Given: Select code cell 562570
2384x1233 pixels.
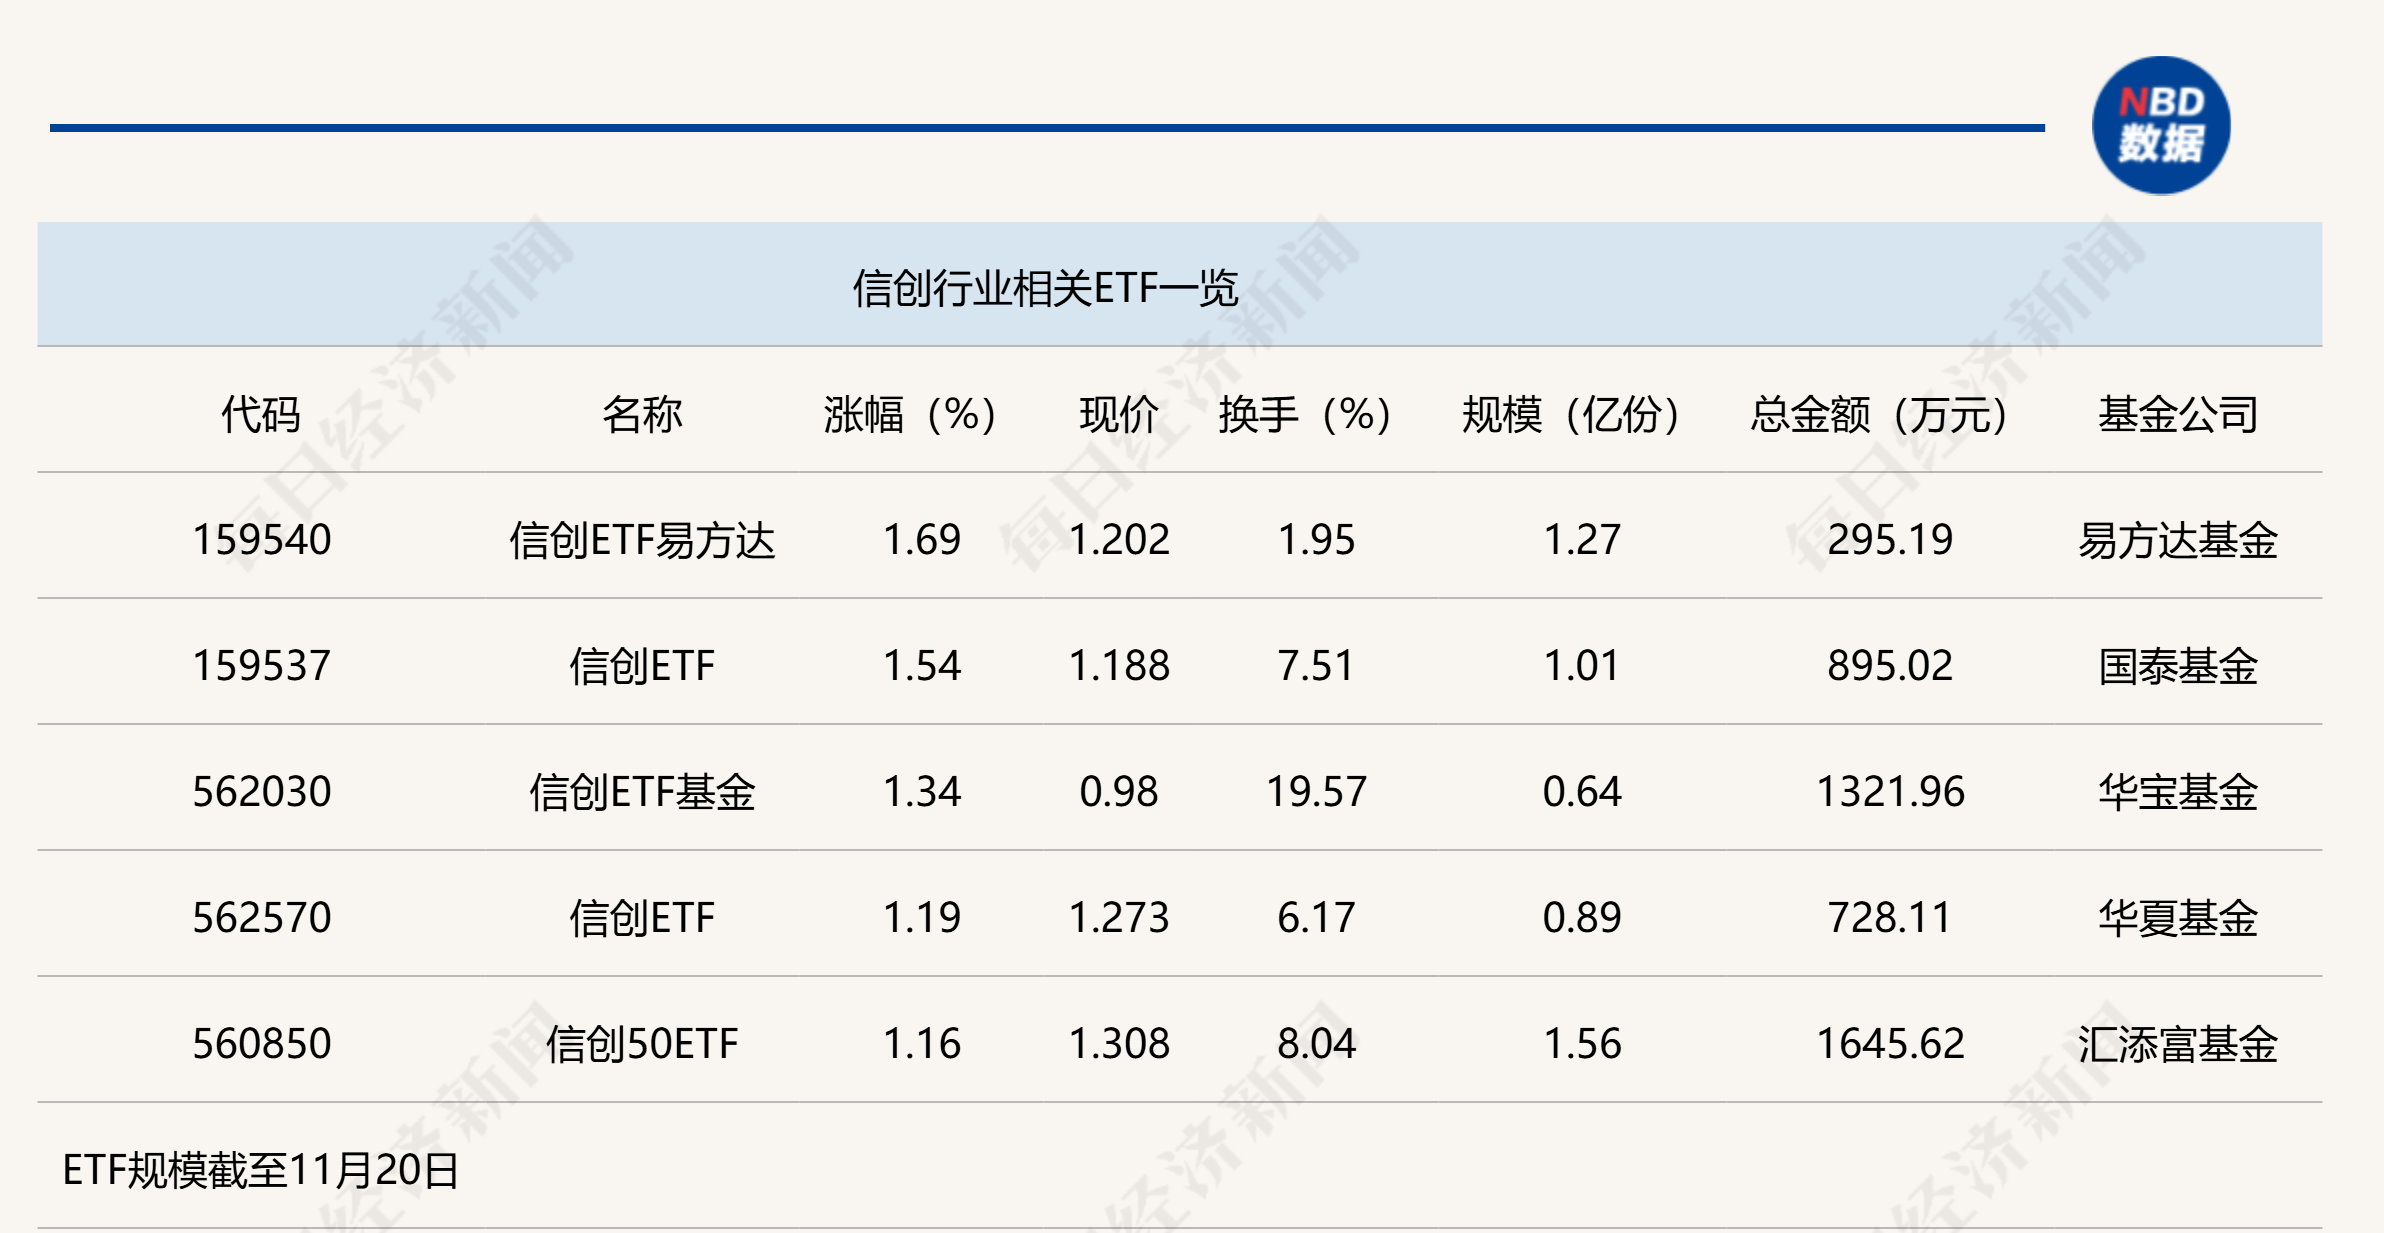Looking at the screenshot, I should pos(262,918).
